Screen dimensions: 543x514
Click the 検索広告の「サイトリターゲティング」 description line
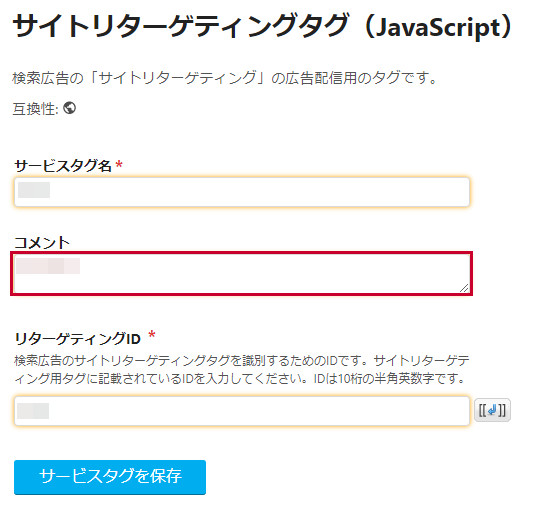pyautogui.click(x=225, y=78)
